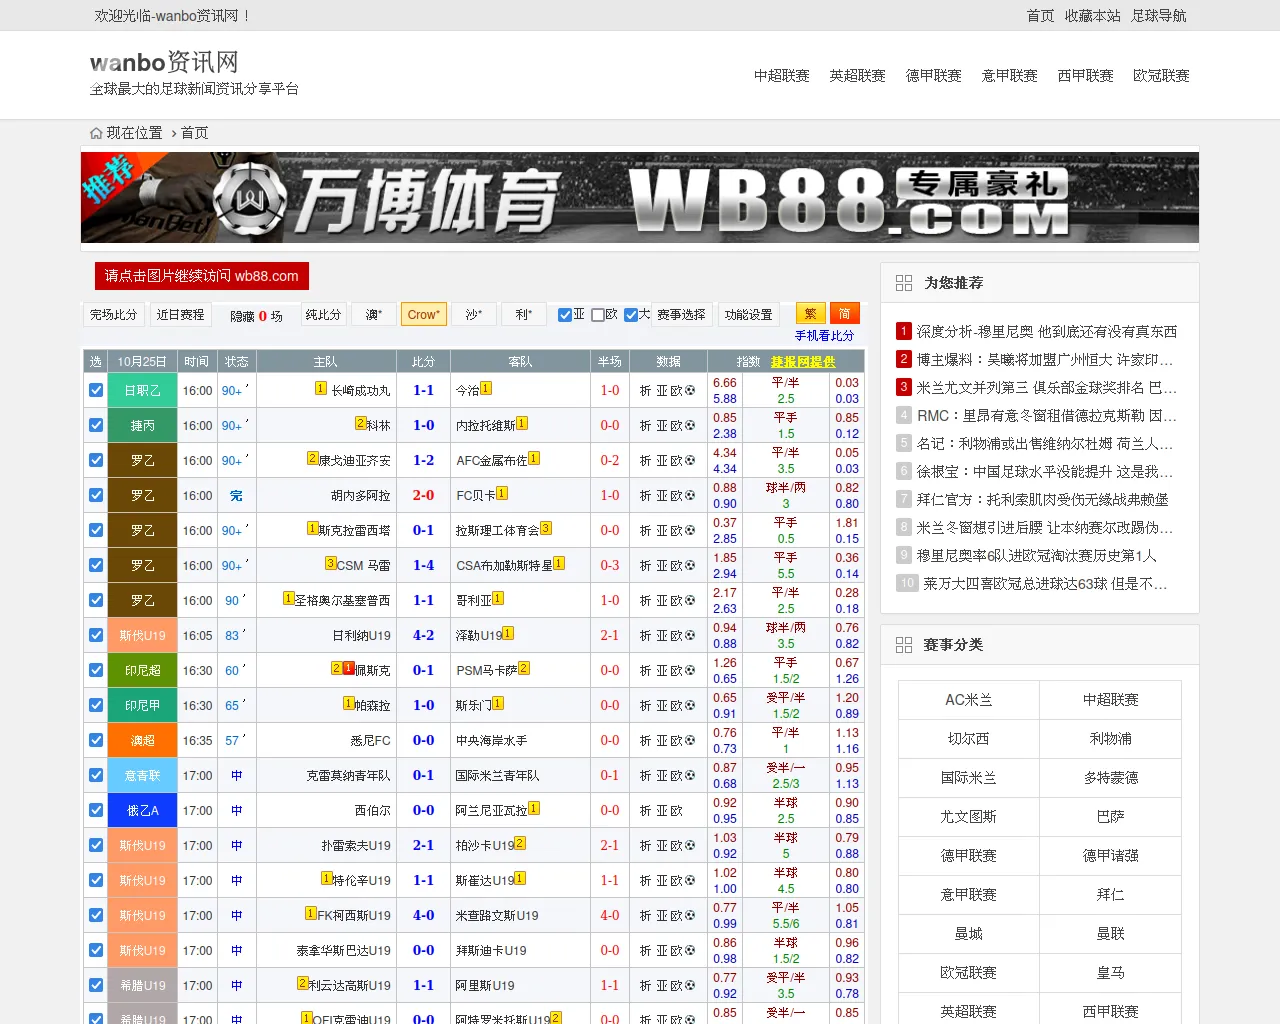Choose the Crow* odds provider

coord(423,315)
